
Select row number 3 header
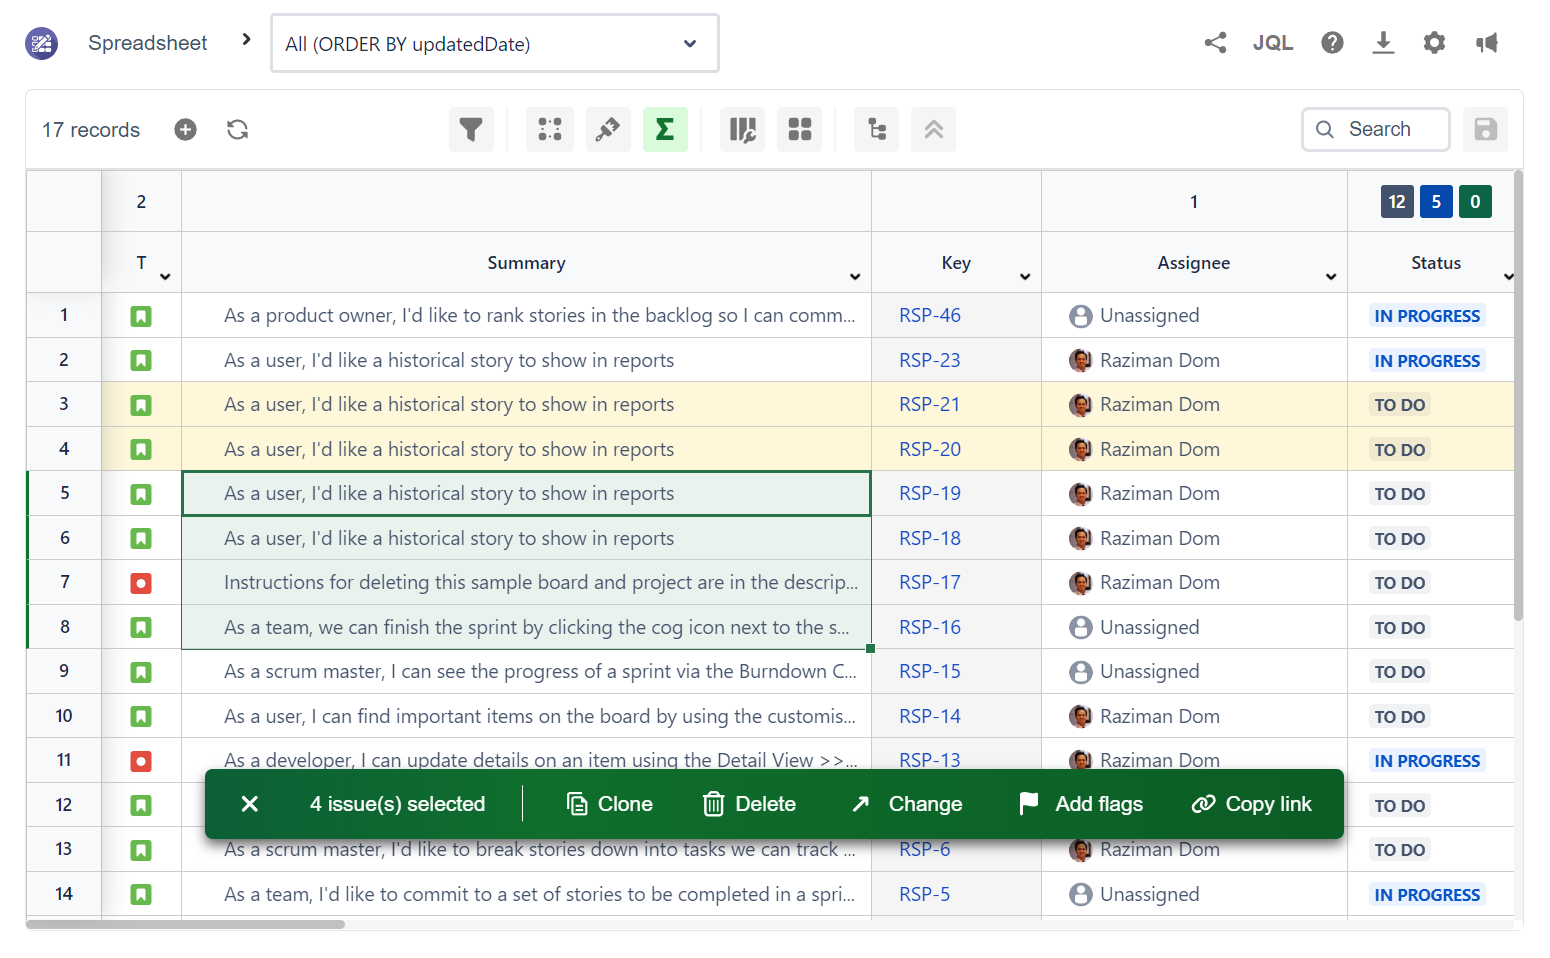pyautogui.click(x=64, y=404)
